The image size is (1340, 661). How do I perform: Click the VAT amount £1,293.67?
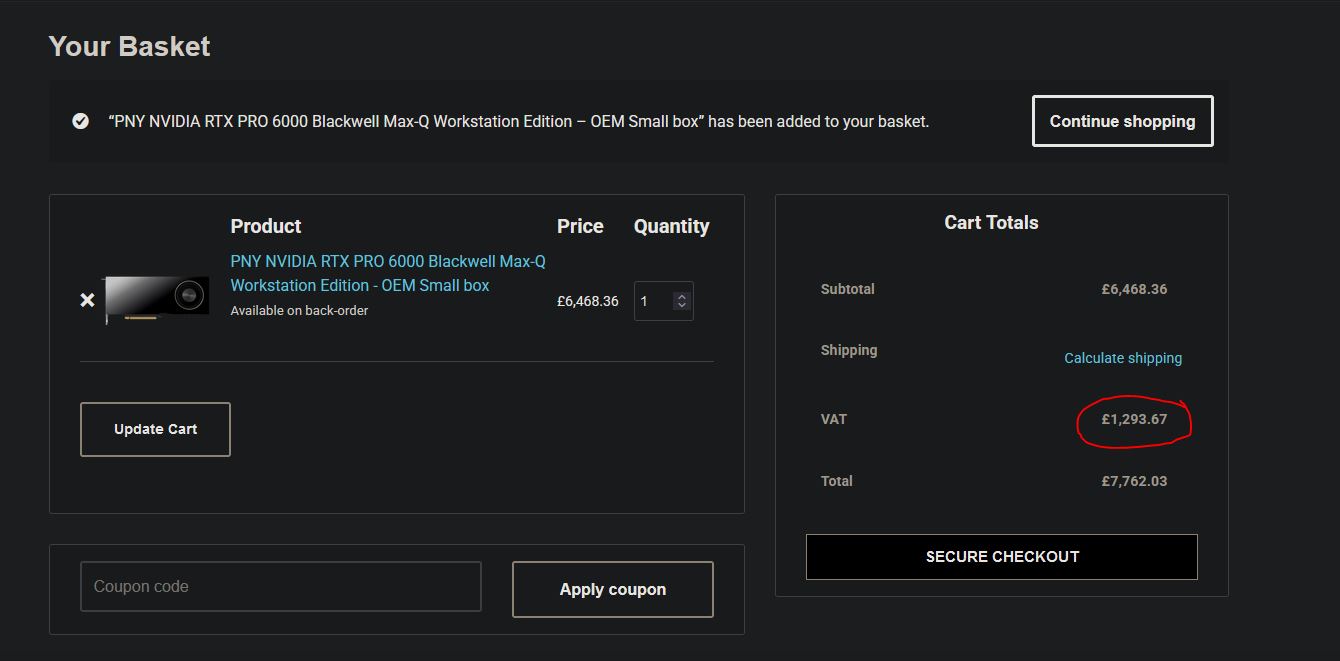pyautogui.click(x=1134, y=419)
